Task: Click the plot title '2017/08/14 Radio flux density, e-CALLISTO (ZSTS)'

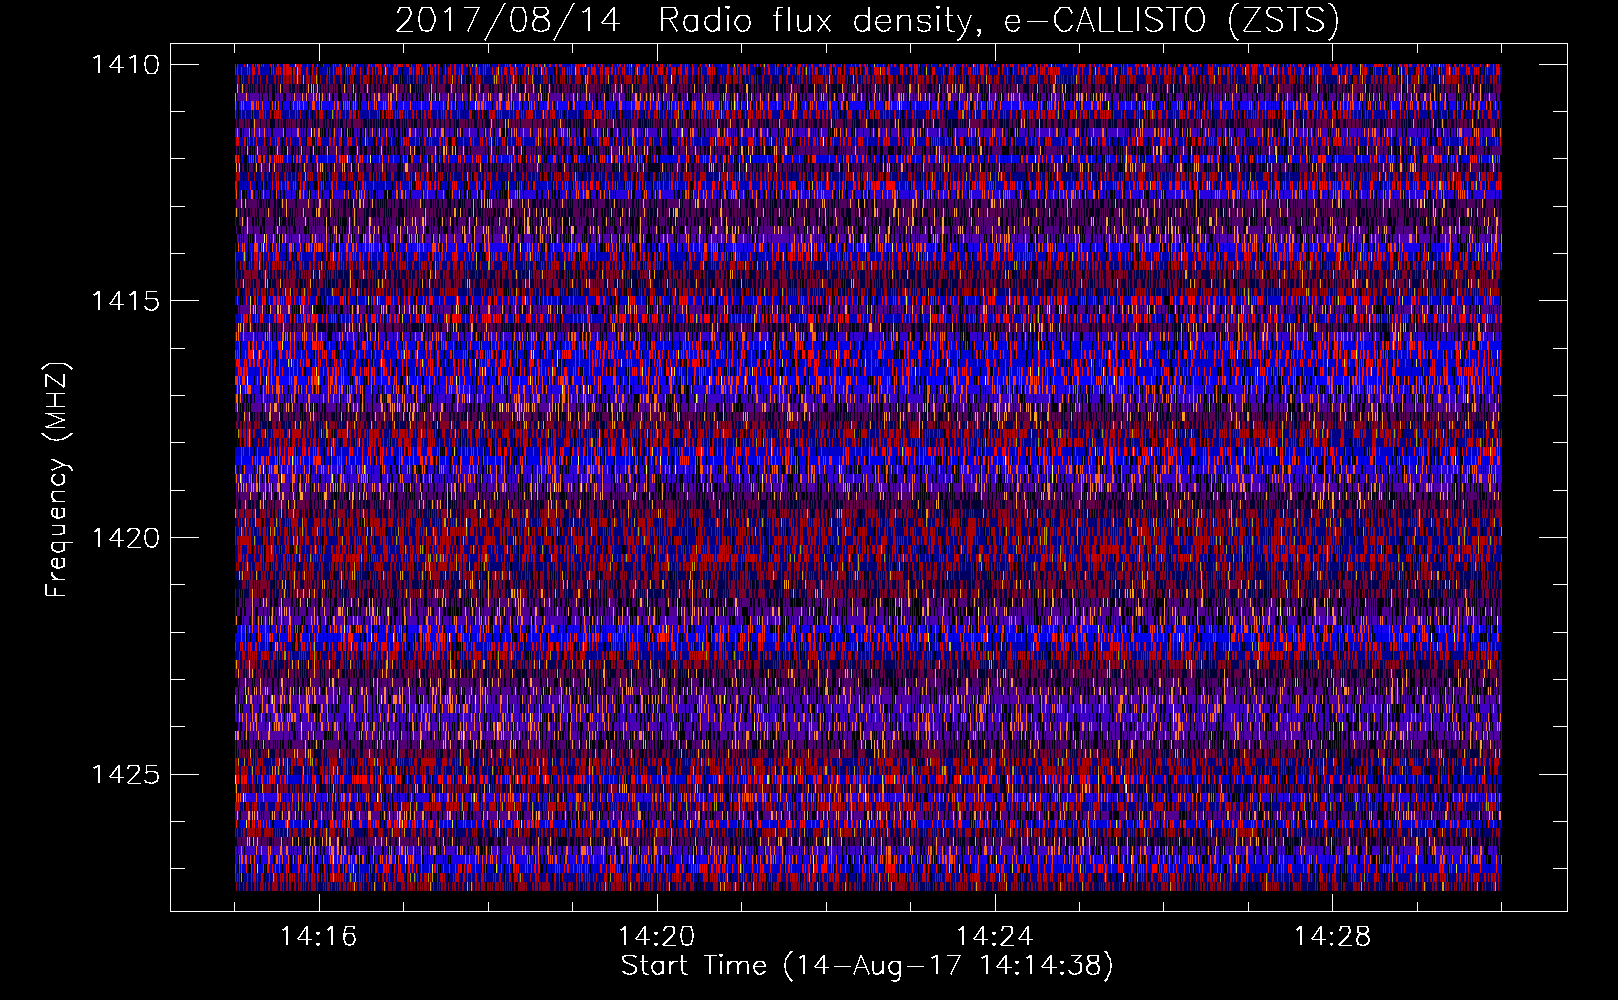Action: (867, 20)
